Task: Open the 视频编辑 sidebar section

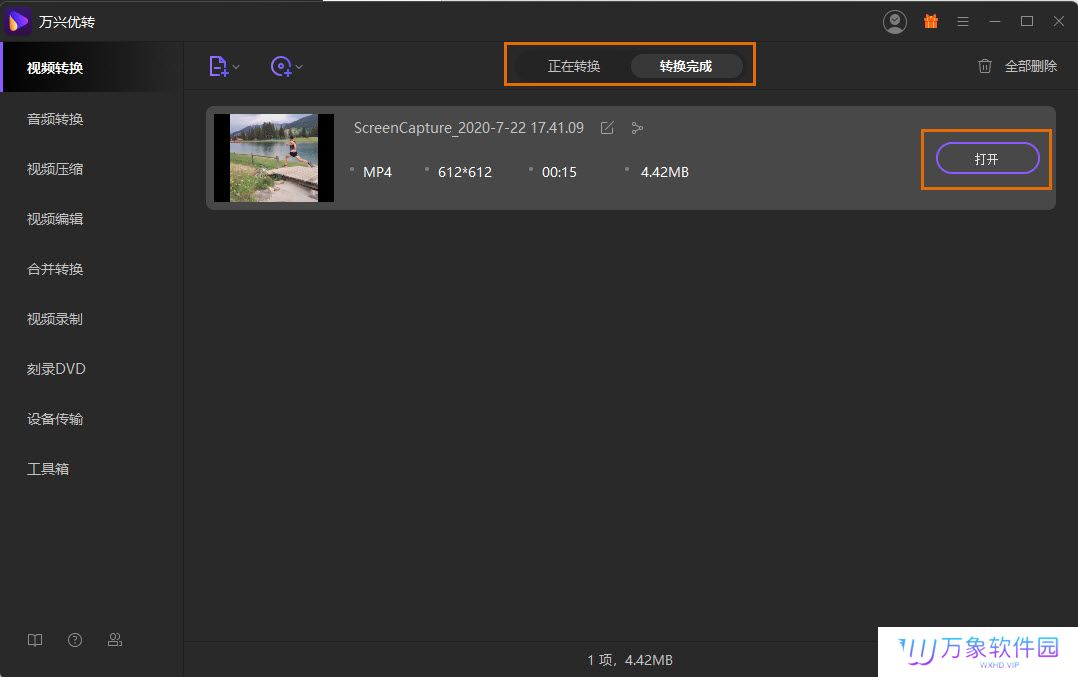Action: point(55,219)
